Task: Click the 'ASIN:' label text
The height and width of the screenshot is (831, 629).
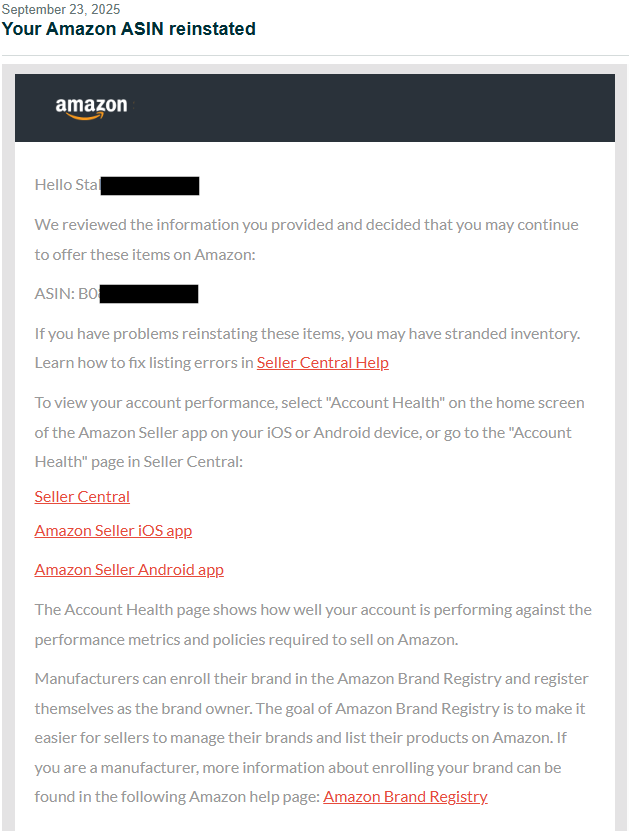Action: (x=55, y=294)
